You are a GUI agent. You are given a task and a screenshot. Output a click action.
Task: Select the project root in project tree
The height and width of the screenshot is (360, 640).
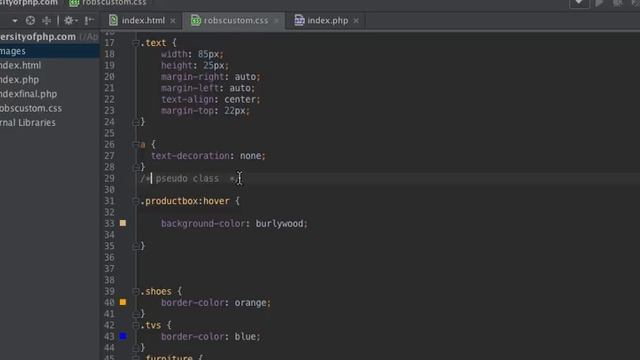tap(49, 37)
